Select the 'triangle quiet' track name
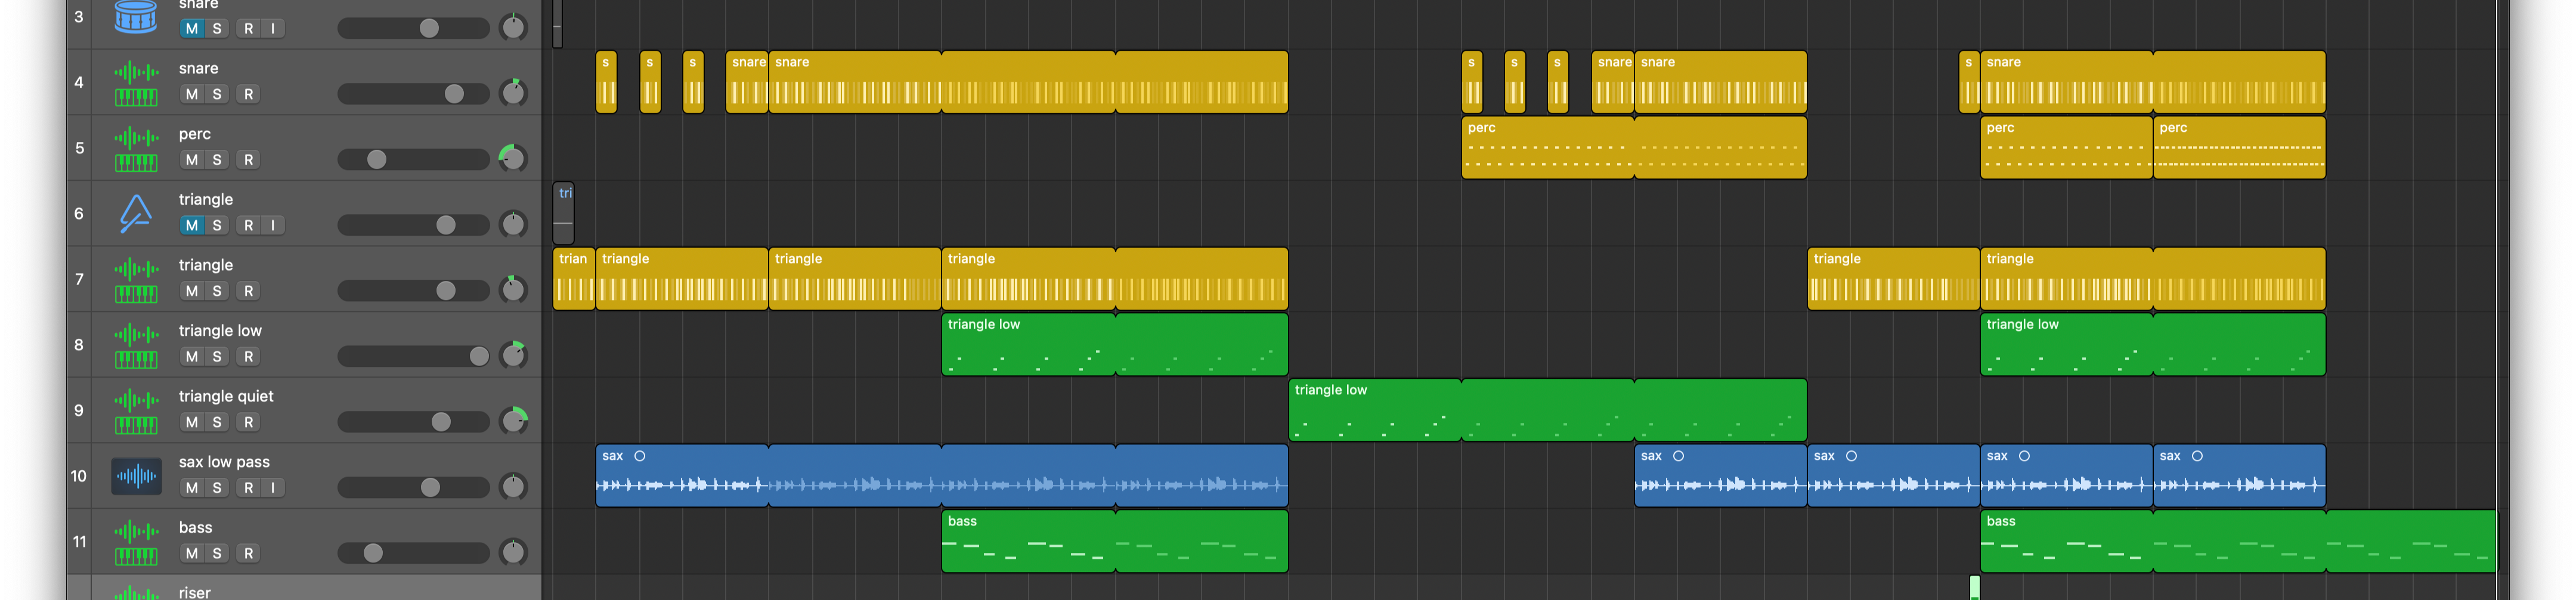The image size is (2576, 600). pyautogui.click(x=226, y=397)
